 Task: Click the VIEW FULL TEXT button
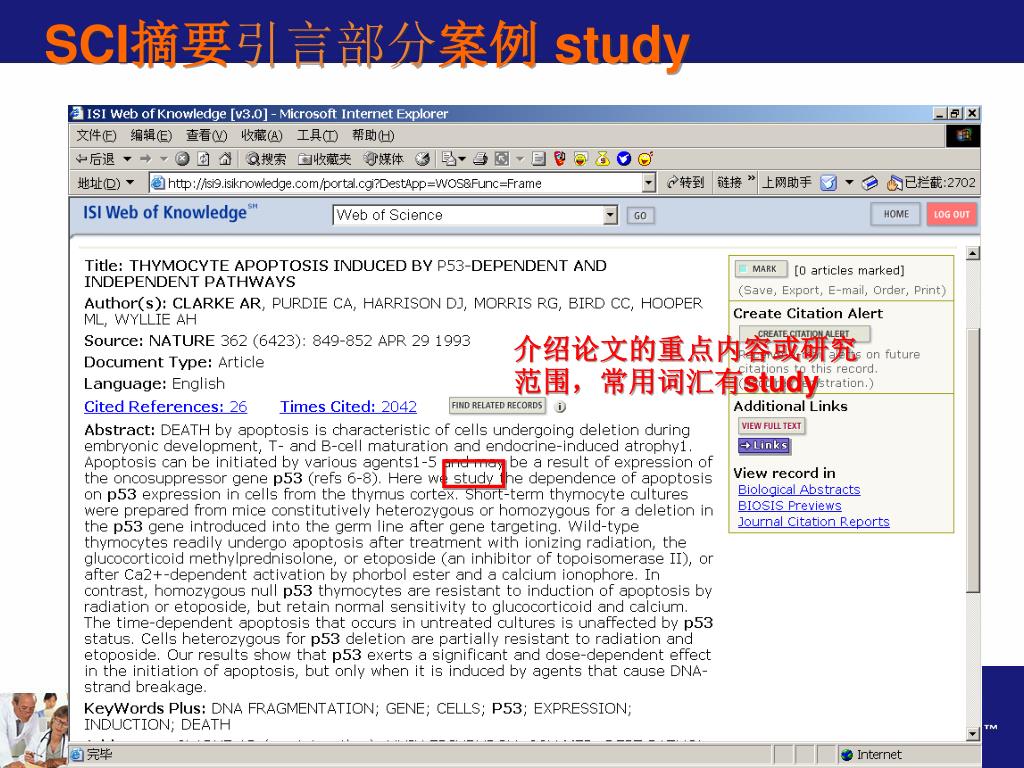click(771, 426)
